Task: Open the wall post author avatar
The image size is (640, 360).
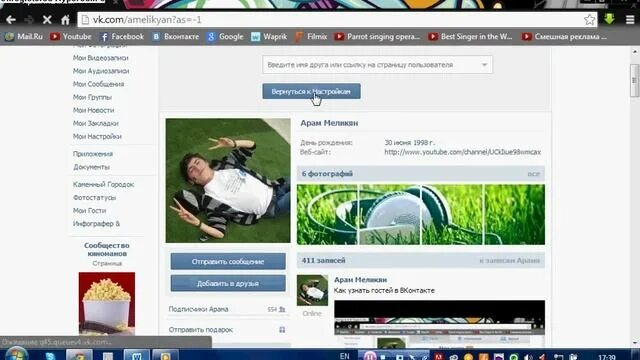Action: tap(312, 290)
